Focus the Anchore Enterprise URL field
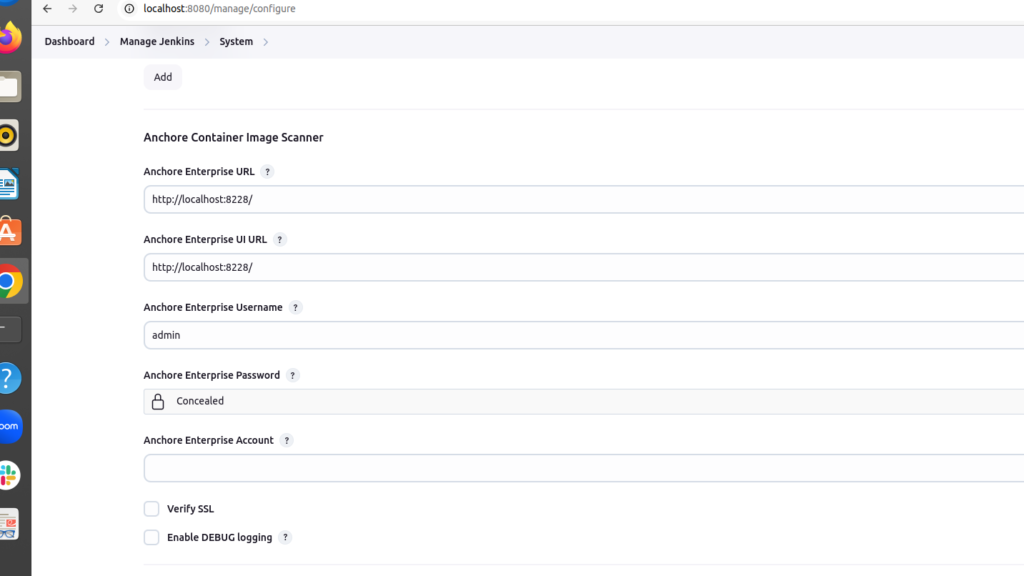1024x576 pixels. [584, 199]
